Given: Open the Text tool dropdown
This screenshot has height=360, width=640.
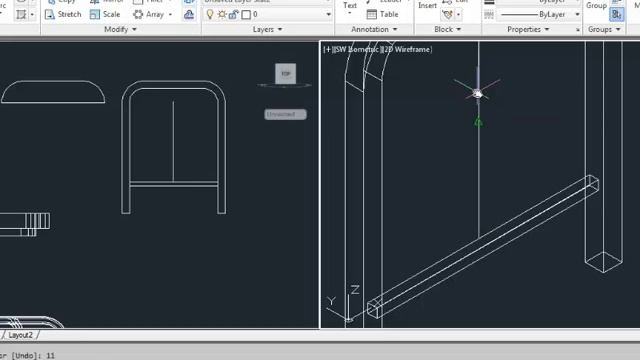Looking at the screenshot, I should click(349, 13).
